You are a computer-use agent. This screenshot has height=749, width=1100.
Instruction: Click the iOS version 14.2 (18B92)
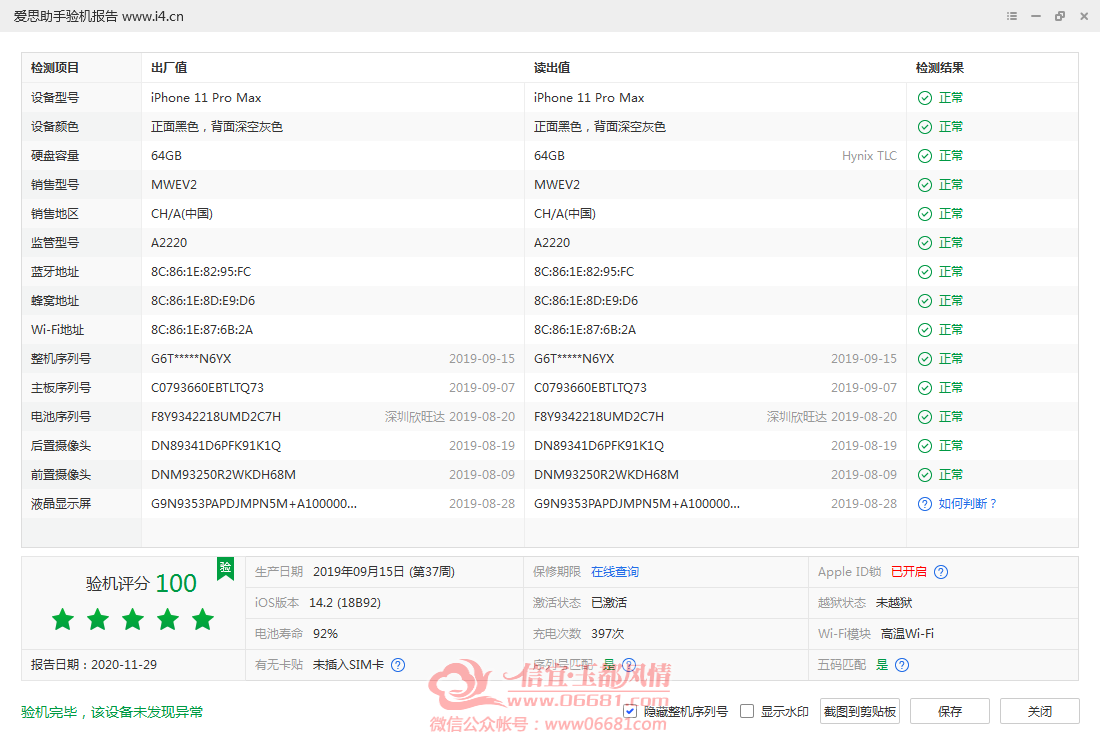pyautogui.click(x=345, y=603)
